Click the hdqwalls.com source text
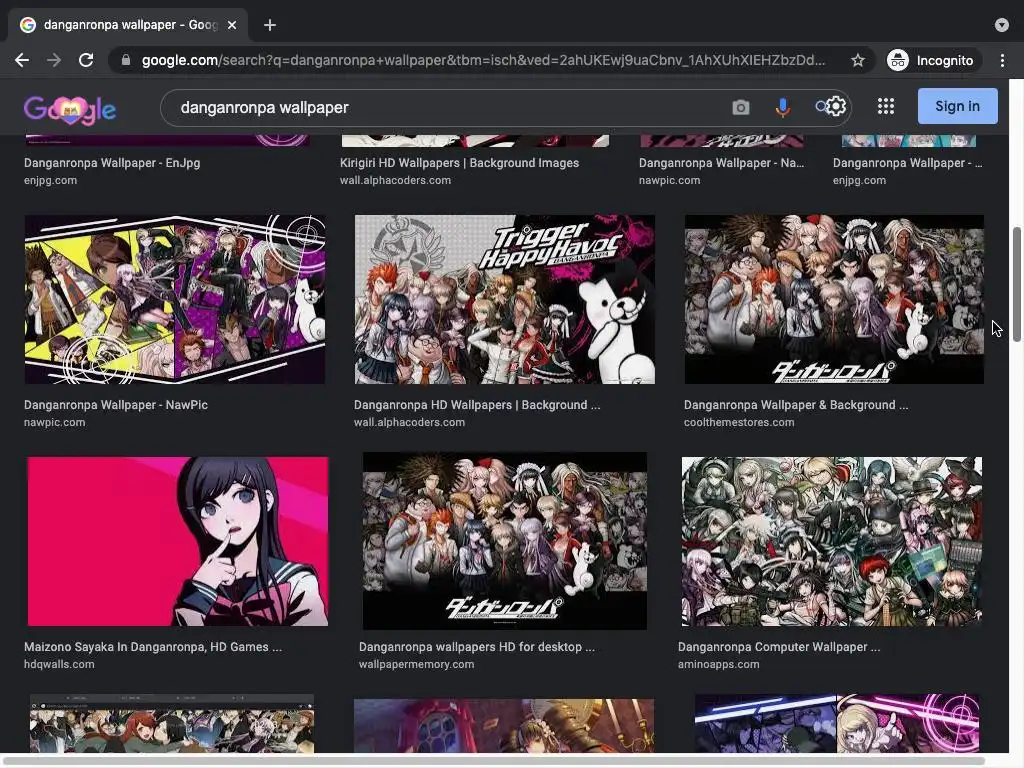 pyautogui.click(x=59, y=664)
